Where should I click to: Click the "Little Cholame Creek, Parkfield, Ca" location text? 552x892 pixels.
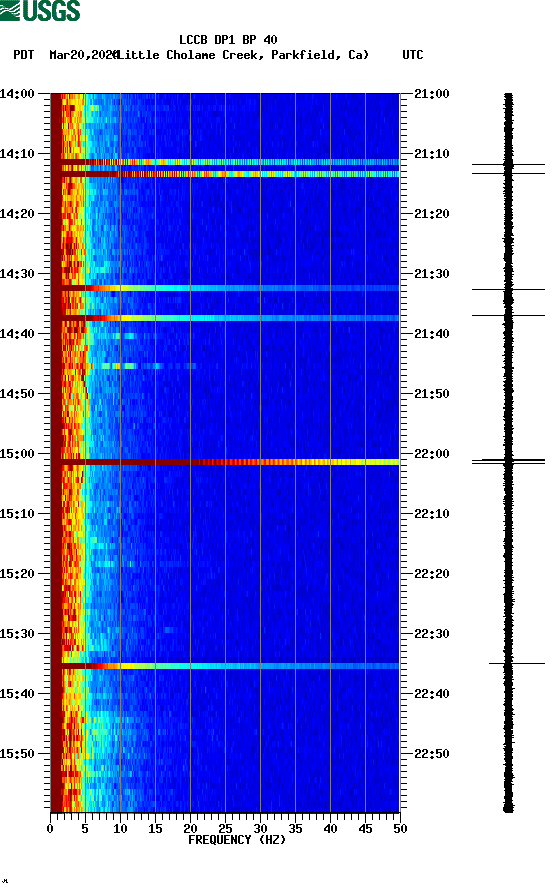243,55
